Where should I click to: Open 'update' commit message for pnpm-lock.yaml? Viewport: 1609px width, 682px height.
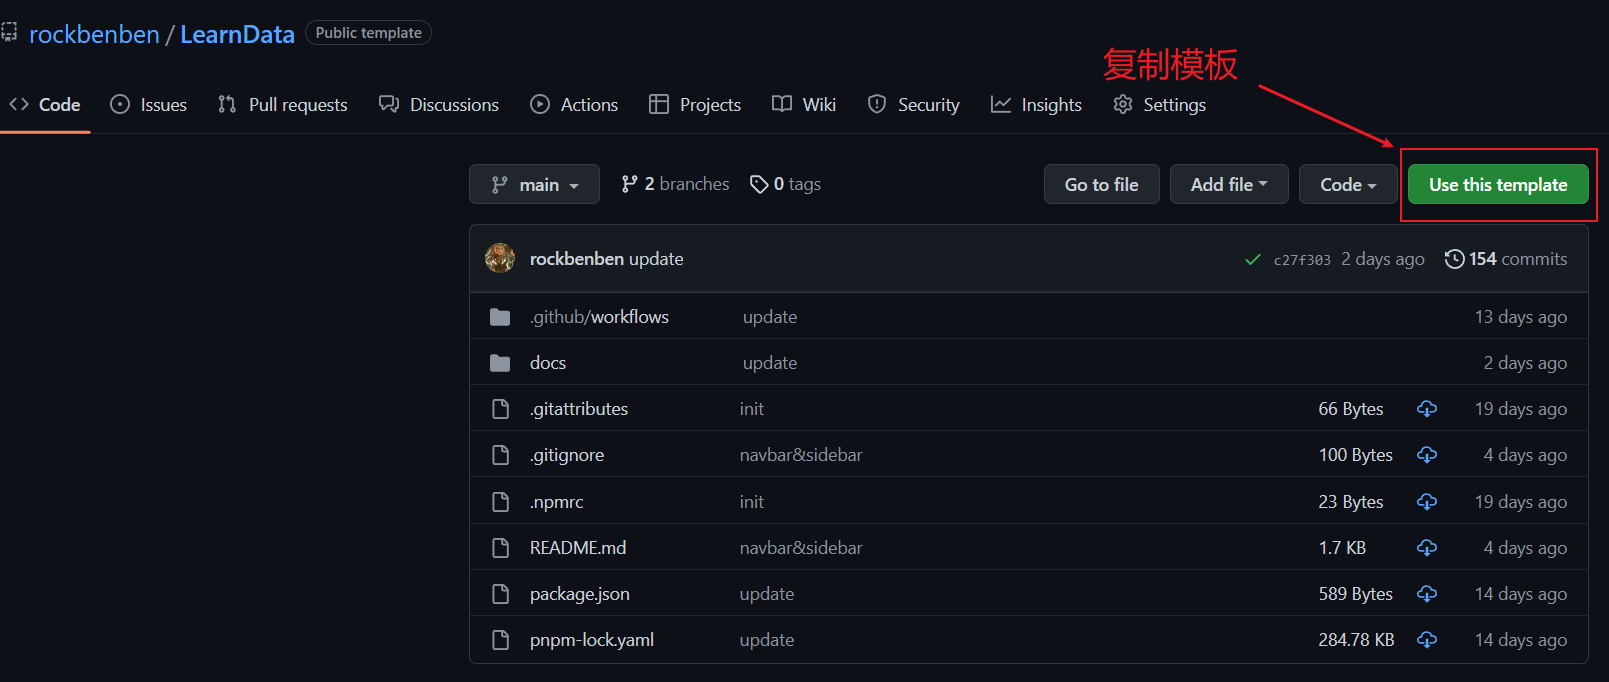767,639
